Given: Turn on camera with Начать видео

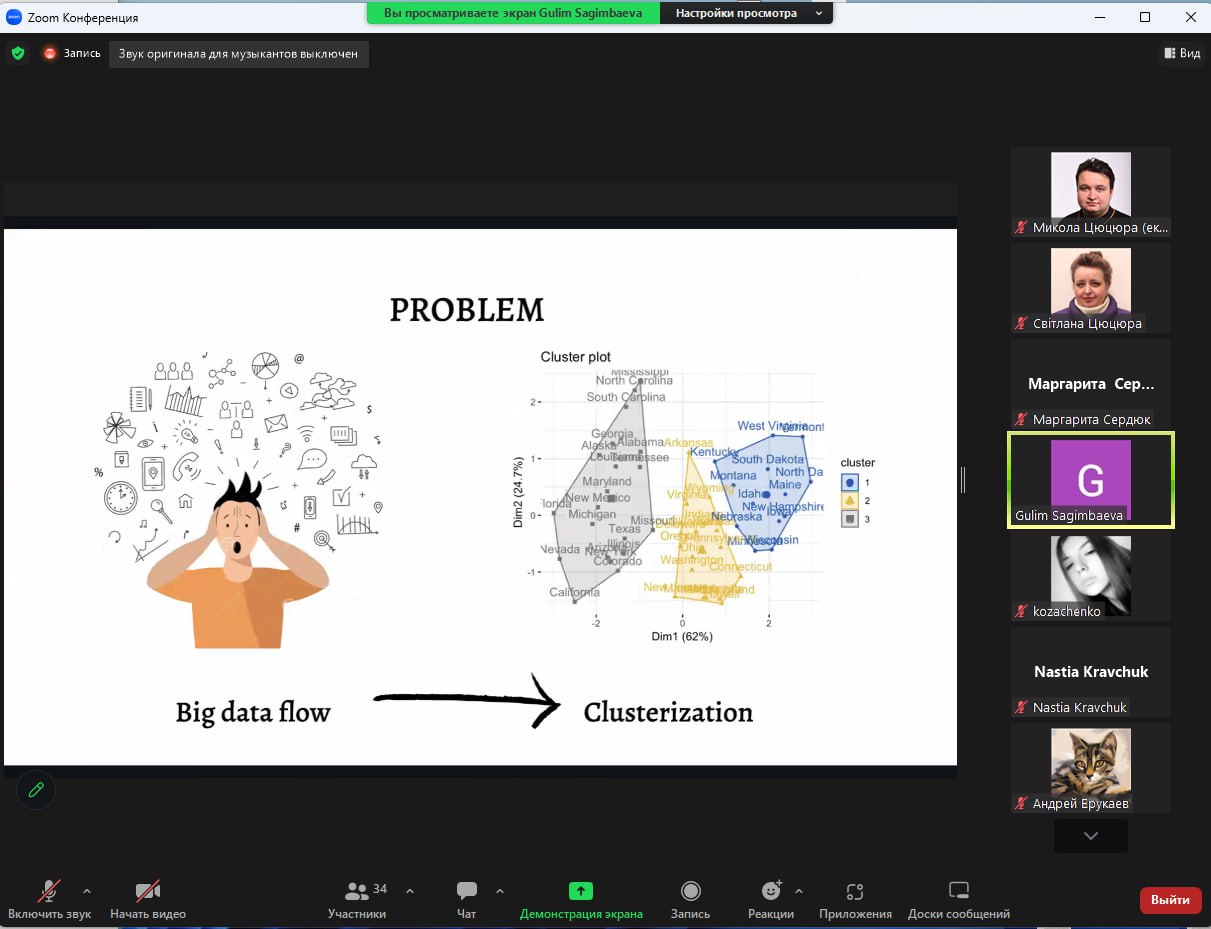Looking at the screenshot, I should tap(148, 891).
